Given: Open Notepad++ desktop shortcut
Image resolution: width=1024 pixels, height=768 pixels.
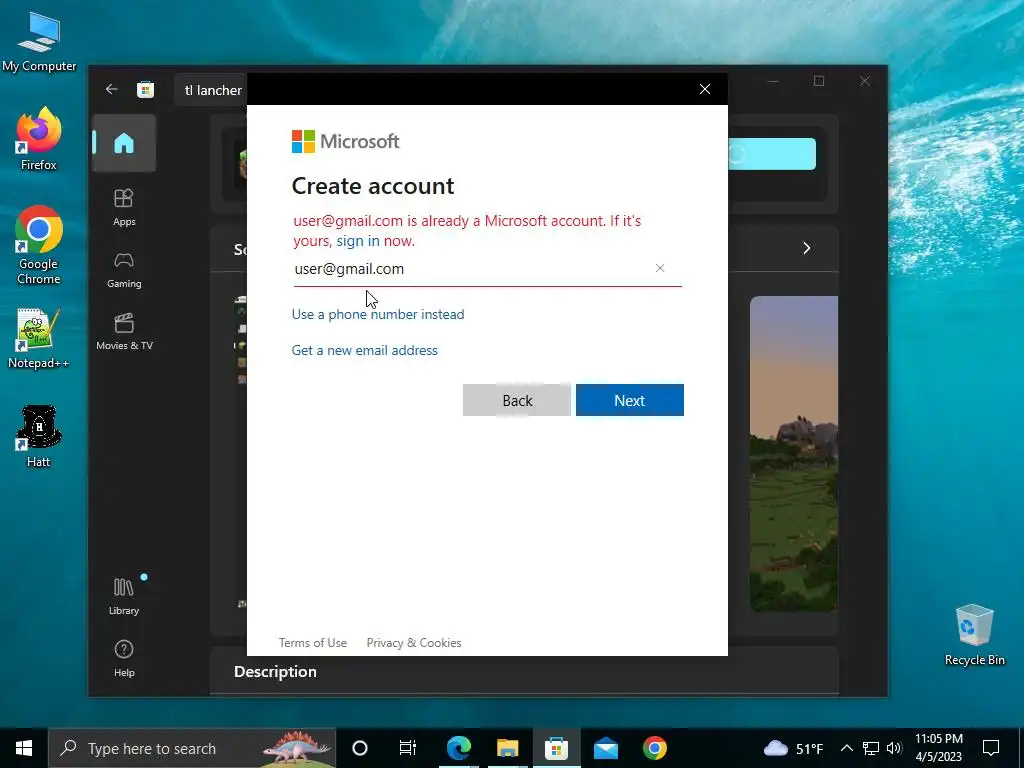Looking at the screenshot, I should coord(39,338).
